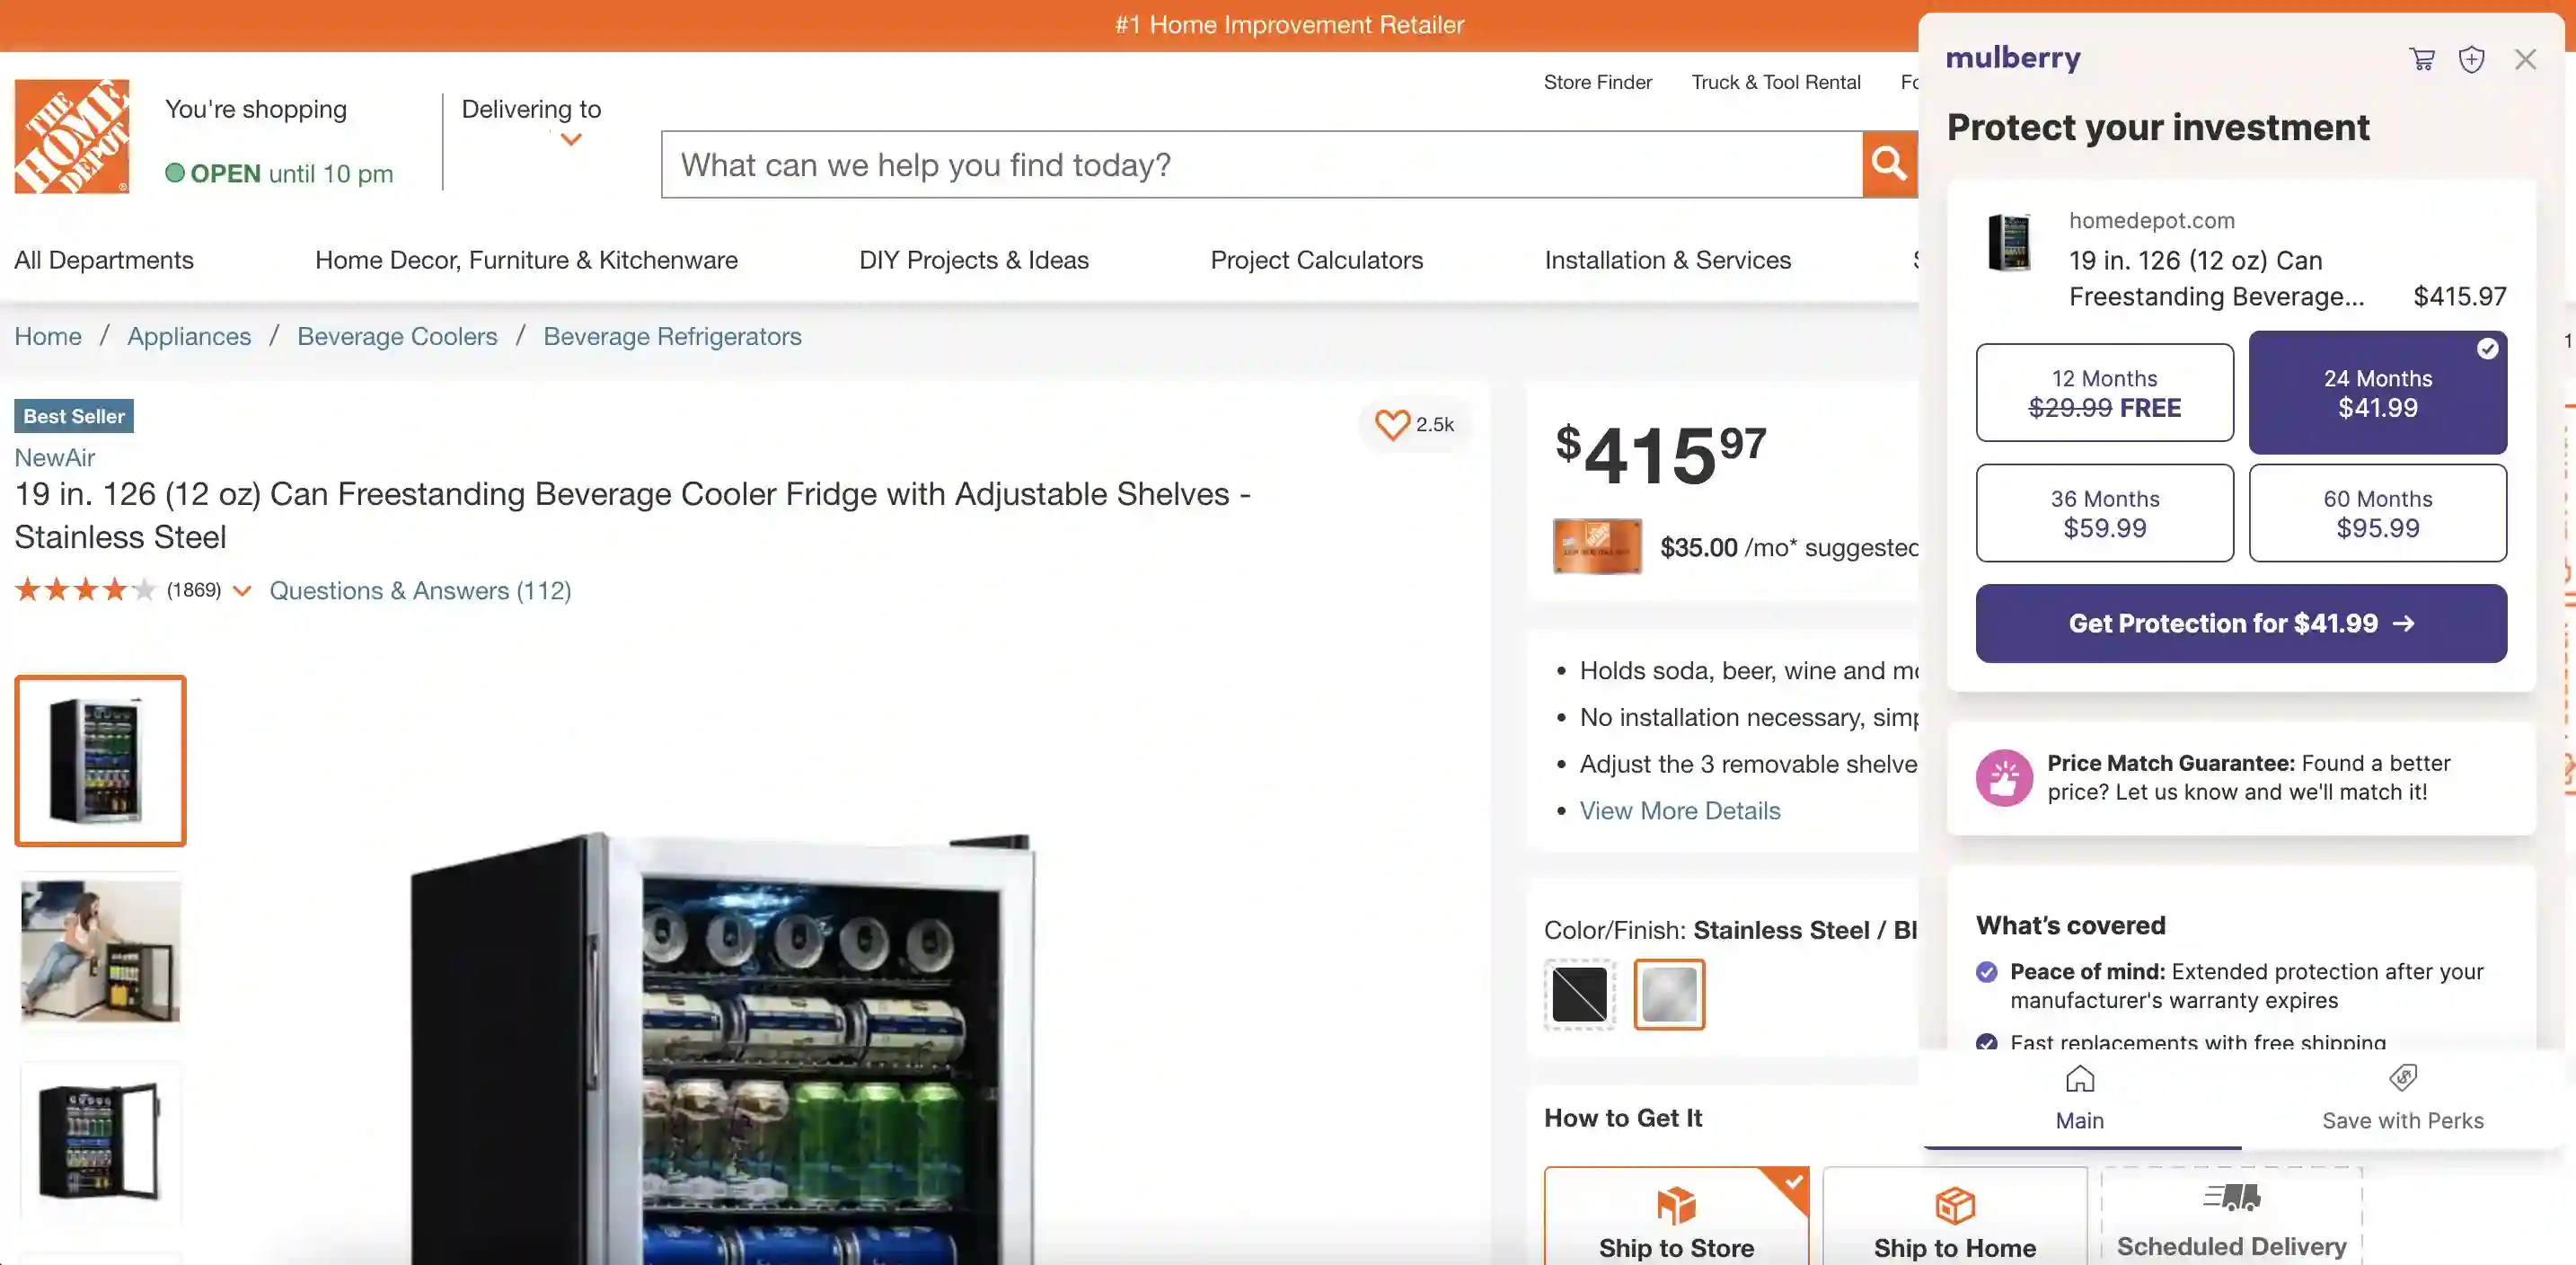Click the Price Match Guarantee text
The height and width of the screenshot is (1265, 2576).
(x=2249, y=777)
